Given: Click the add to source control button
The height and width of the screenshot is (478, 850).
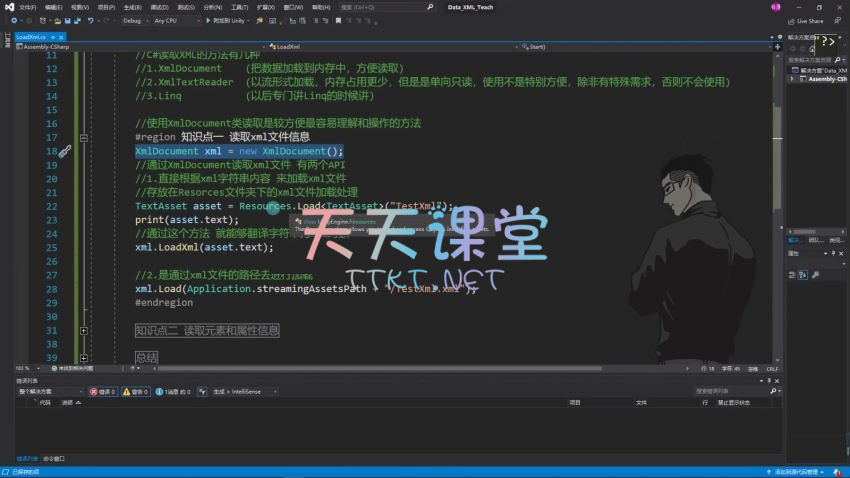Looking at the screenshot, I should coord(790,471).
